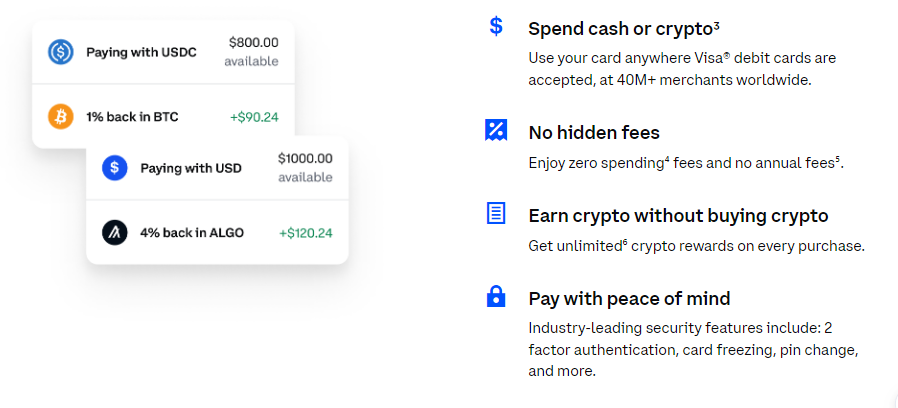
Task: Click the No hidden fees heading
Action: tap(594, 132)
